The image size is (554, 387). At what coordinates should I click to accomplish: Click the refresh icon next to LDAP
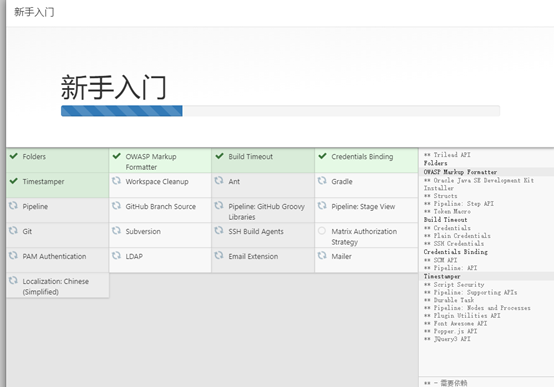click(116, 255)
